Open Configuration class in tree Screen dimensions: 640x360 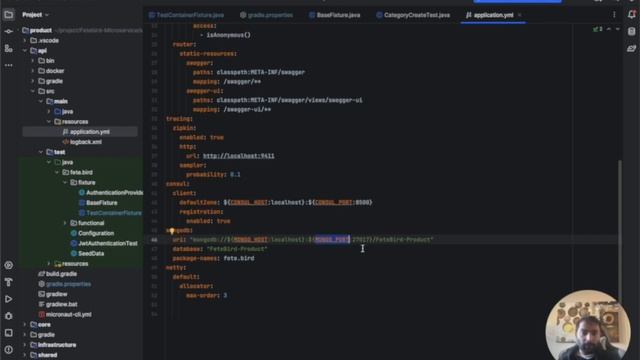[x=96, y=233]
